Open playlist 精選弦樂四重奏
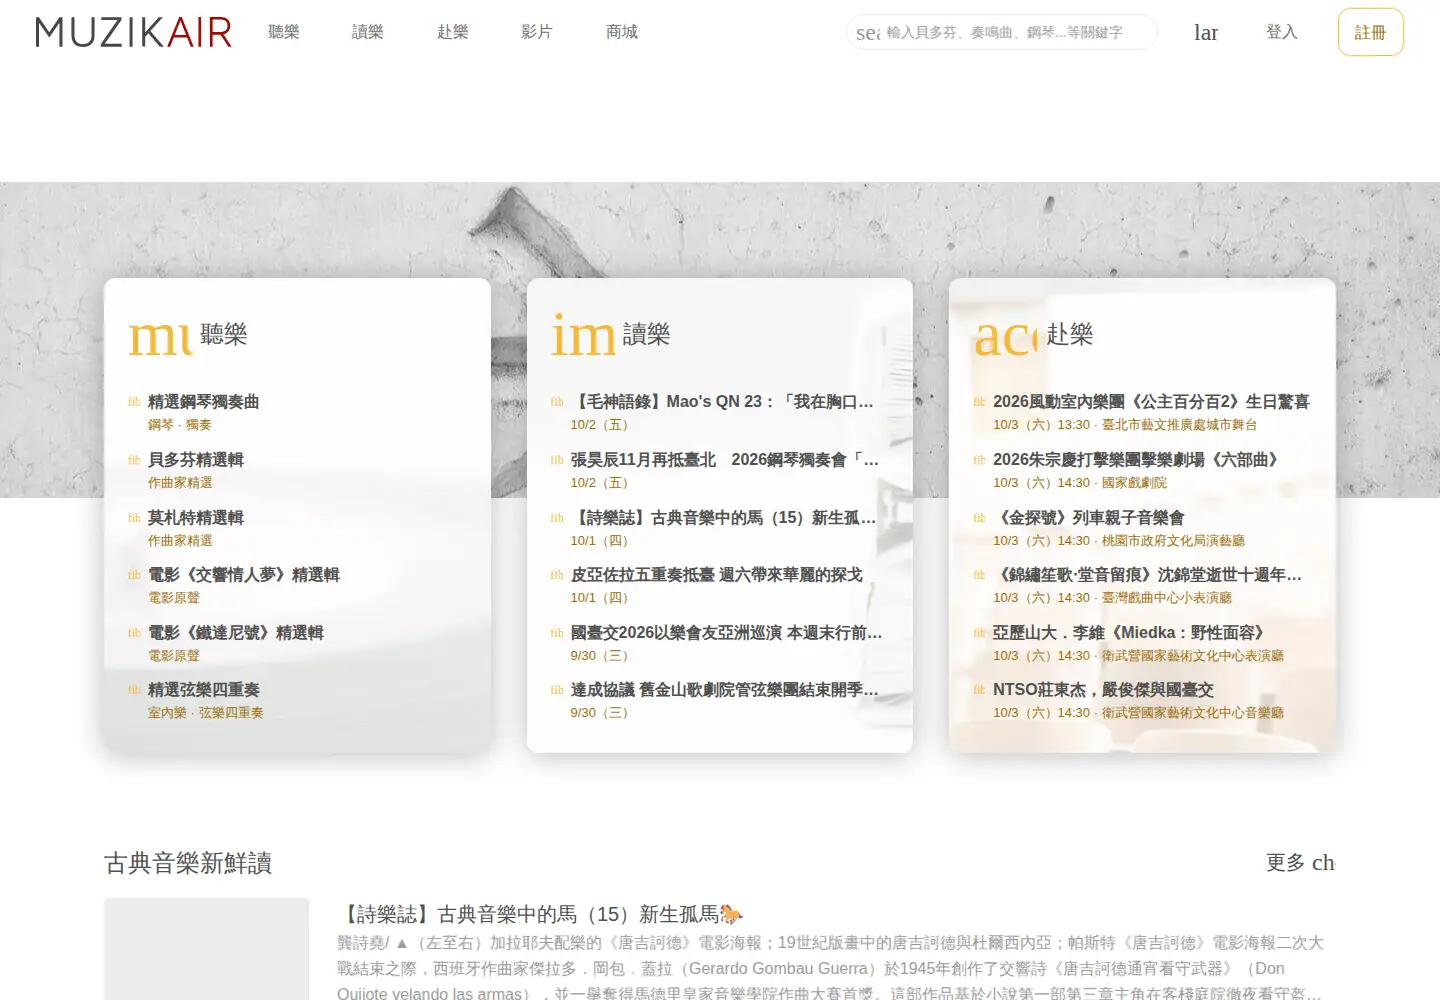This screenshot has height=1000, width=1440. (x=204, y=690)
